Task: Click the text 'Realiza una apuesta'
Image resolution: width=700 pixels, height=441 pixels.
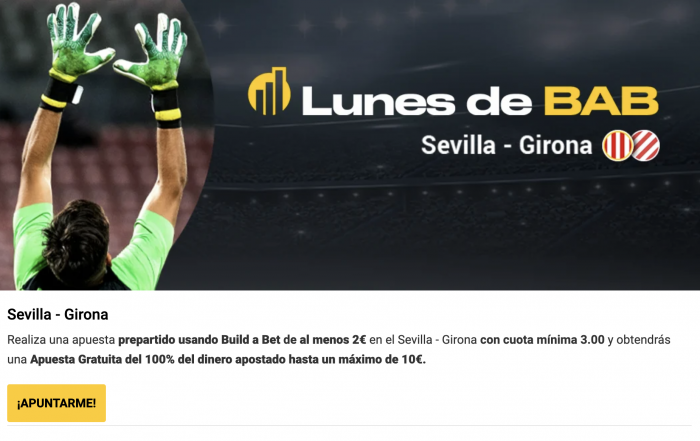Action: tap(61, 340)
